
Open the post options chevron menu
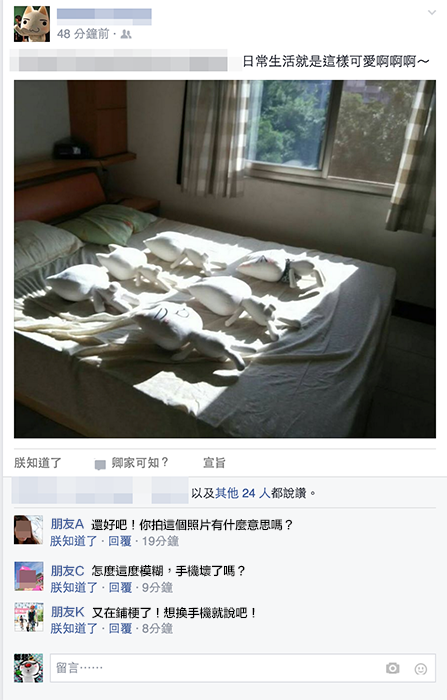[x=432, y=12]
